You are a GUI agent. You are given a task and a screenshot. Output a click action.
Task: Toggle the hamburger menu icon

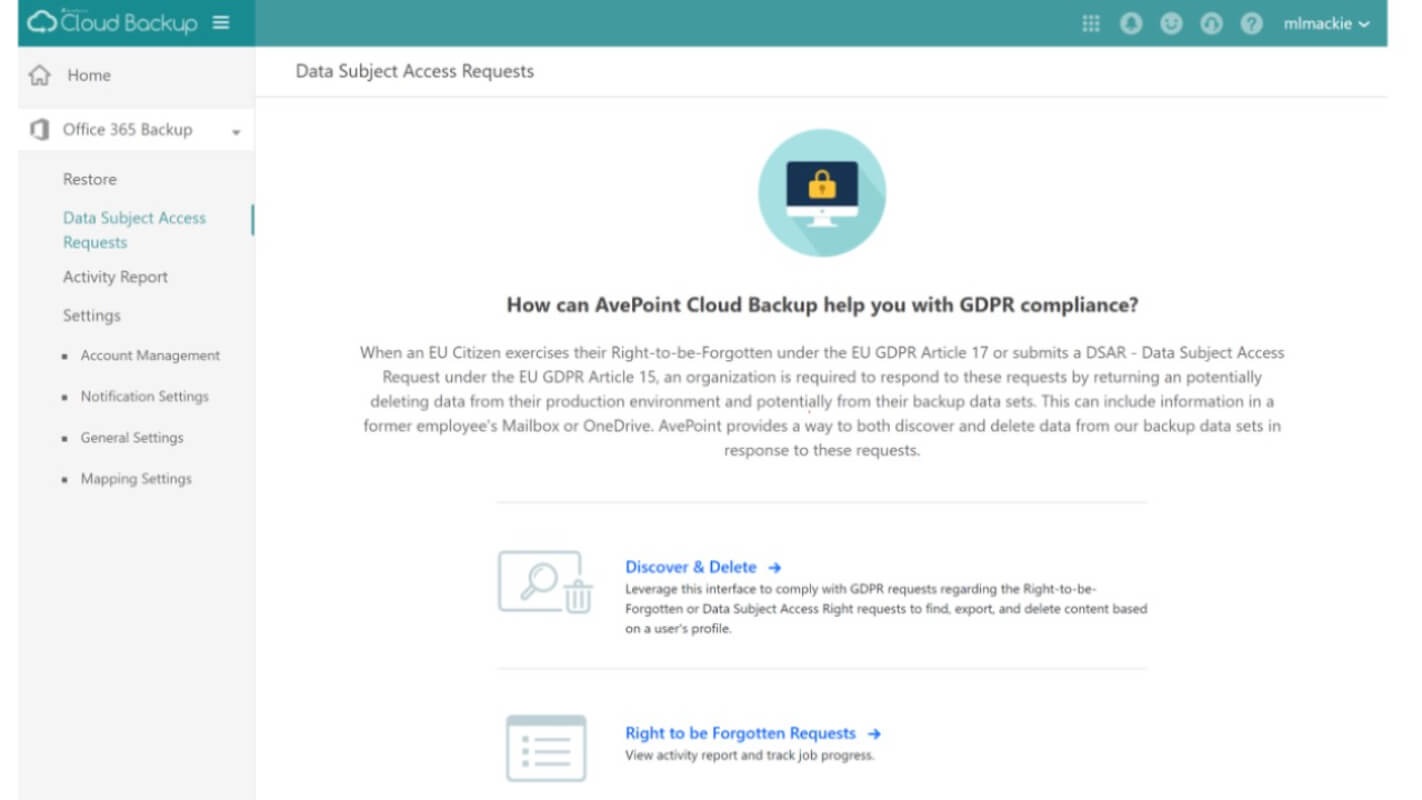pos(221,23)
